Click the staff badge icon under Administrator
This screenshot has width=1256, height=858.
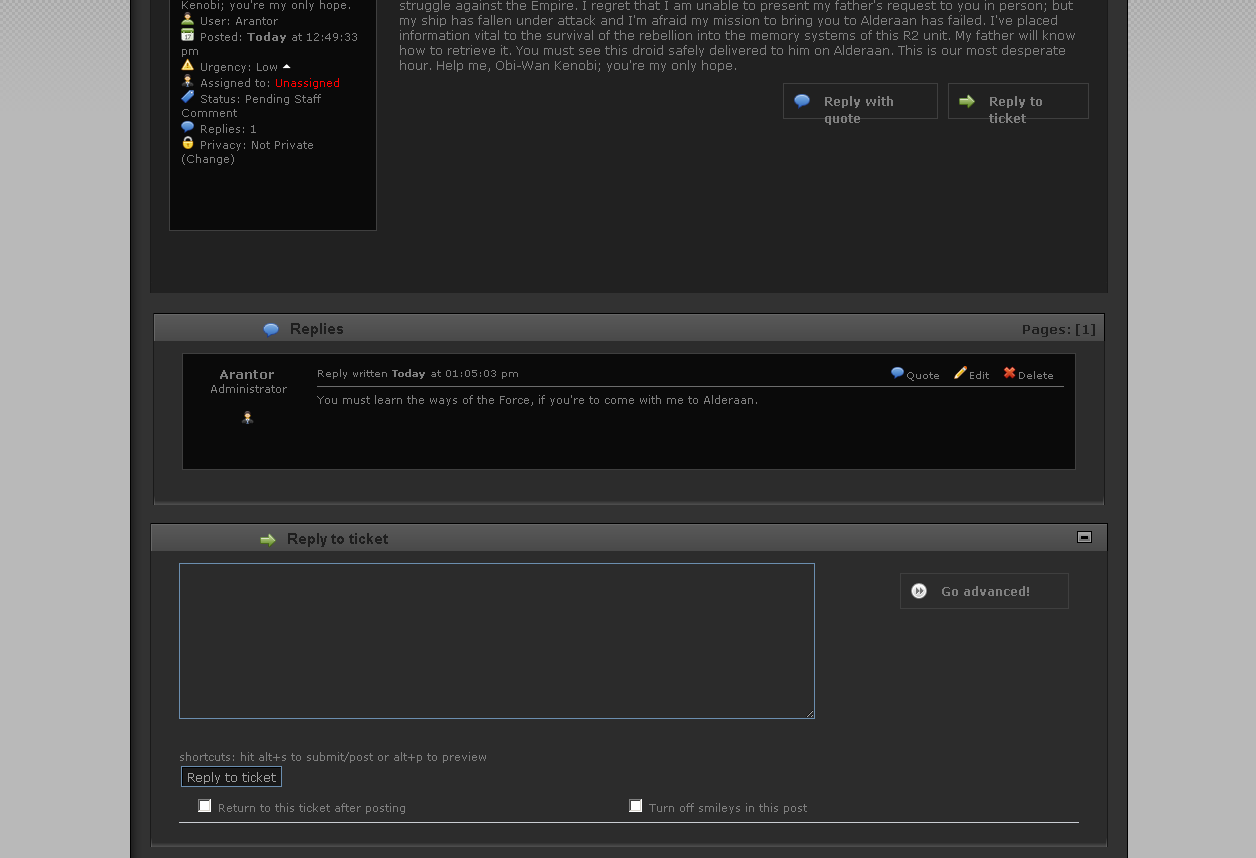[x=247, y=417]
